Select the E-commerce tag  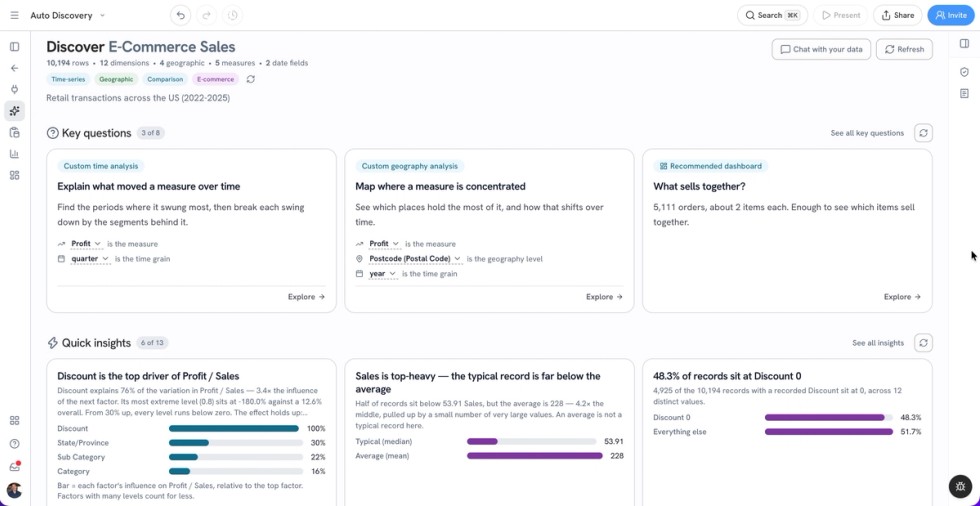coord(216,79)
